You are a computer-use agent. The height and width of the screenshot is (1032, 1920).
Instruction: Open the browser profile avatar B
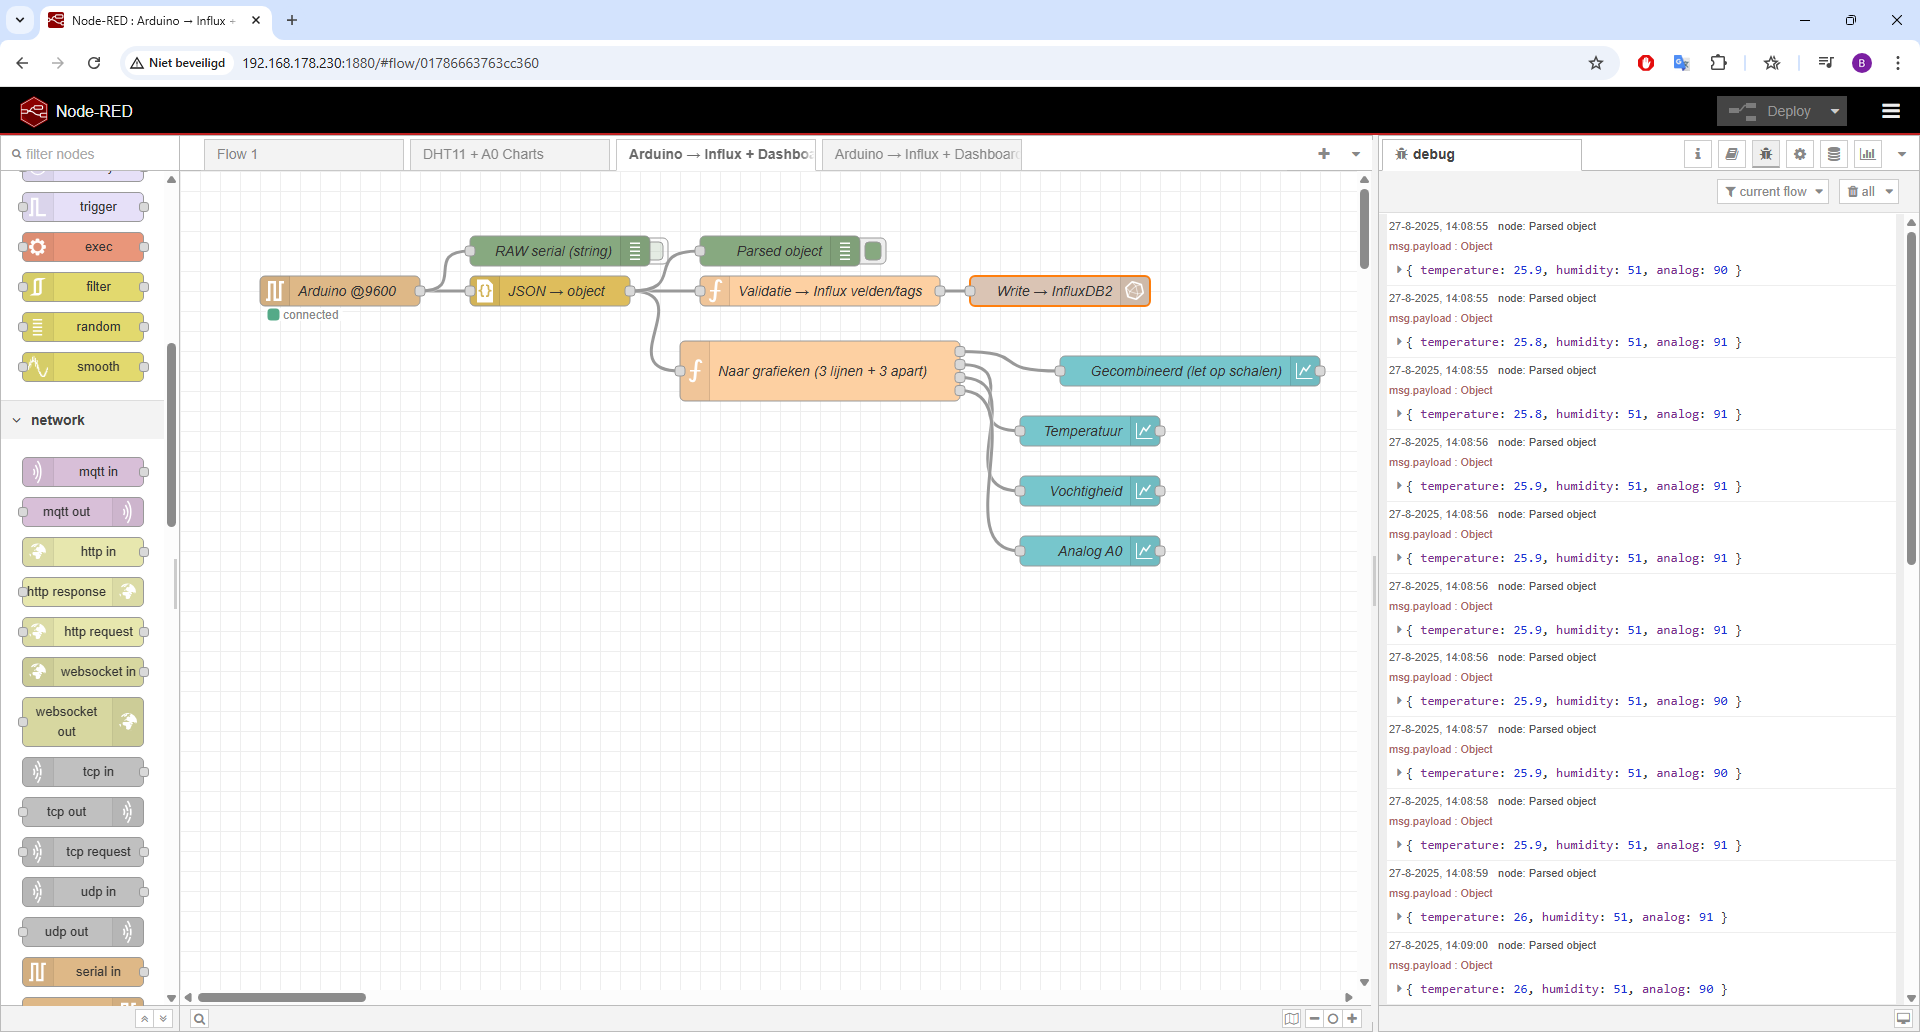[1861, 63]
